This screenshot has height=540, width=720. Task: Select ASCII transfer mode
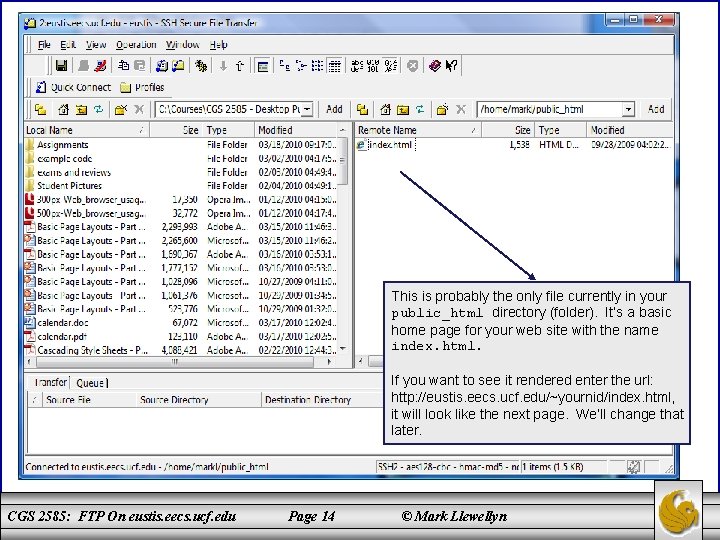(x=357, y=66)
